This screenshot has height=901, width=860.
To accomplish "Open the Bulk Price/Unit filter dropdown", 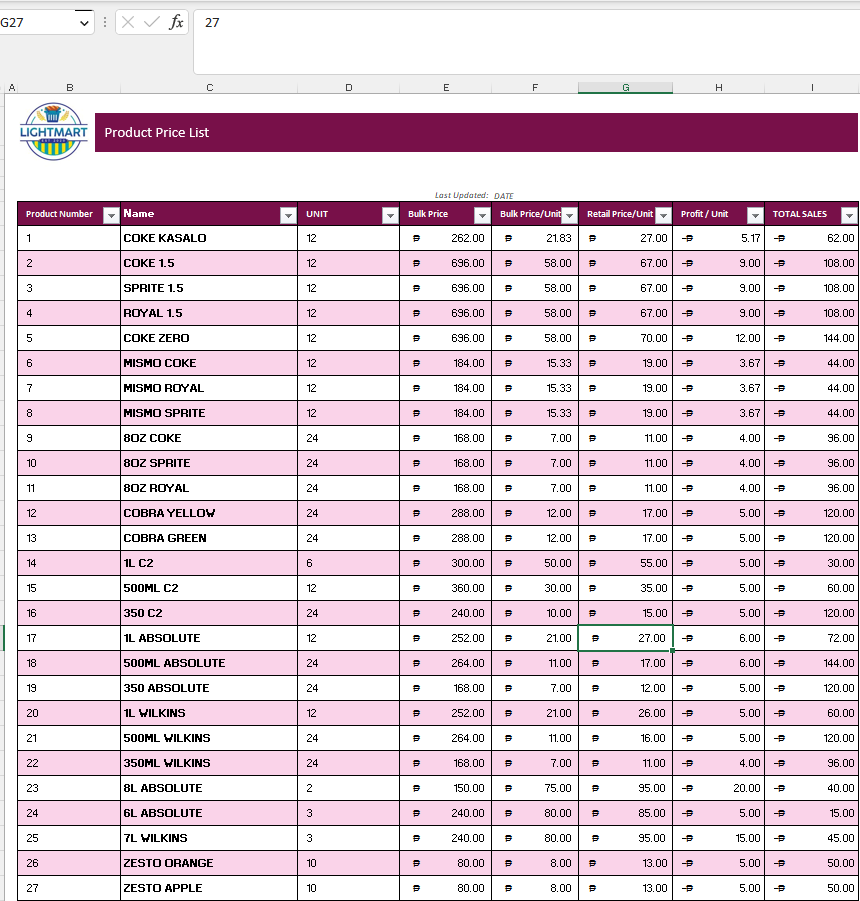I will 569,215.
